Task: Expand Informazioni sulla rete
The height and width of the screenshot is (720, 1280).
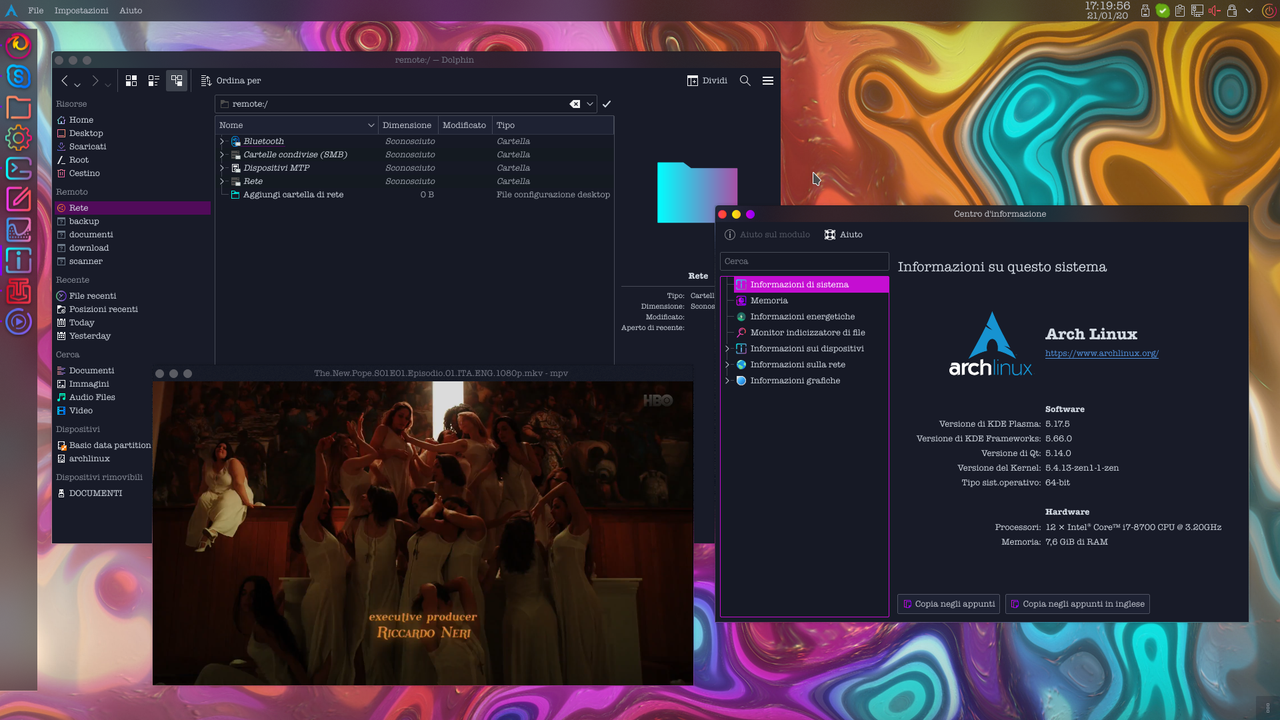Action: 727,365
